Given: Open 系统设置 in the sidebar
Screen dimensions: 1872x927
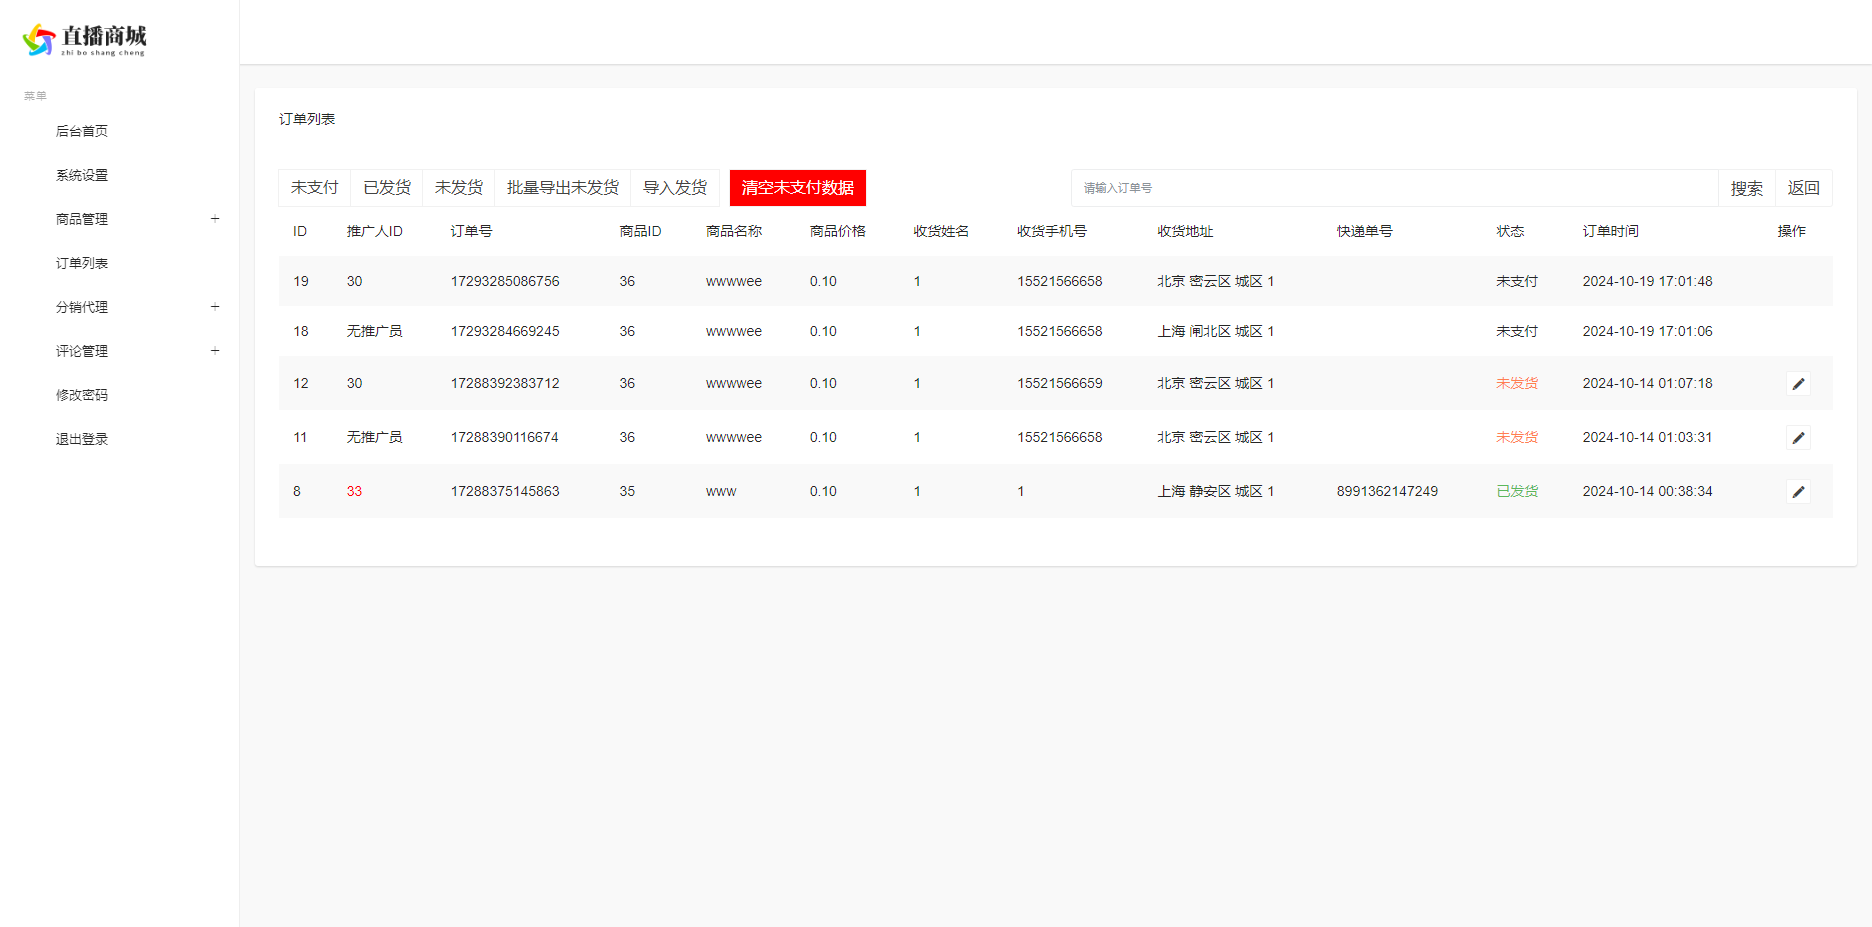Looking at the screenshot, I should (x=82, y=175).
